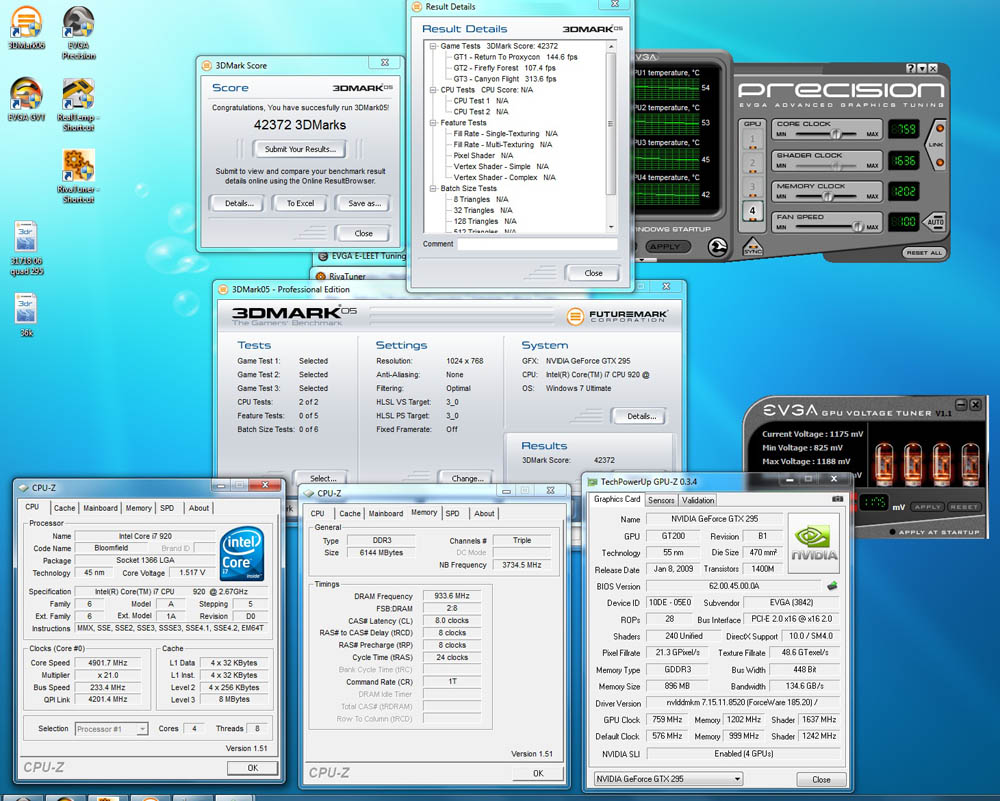Click RESET in EVGA Voltage Tuner
The image size is (1000, 801).
pyautogui.click(x=963, y=507)
